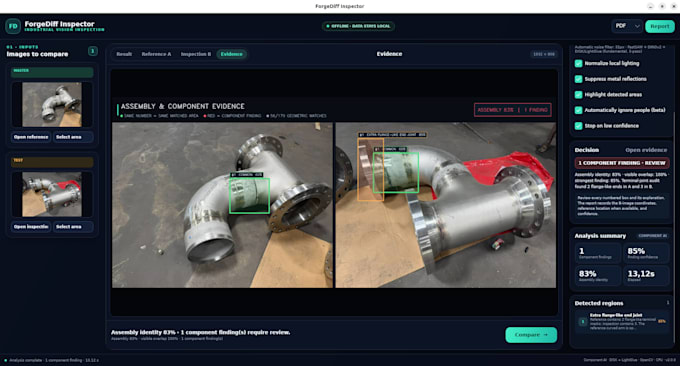Click the image resolution label beside Evidence title
Image resolution: width=680 pixels, height=366 pixels.
(544, 54)
